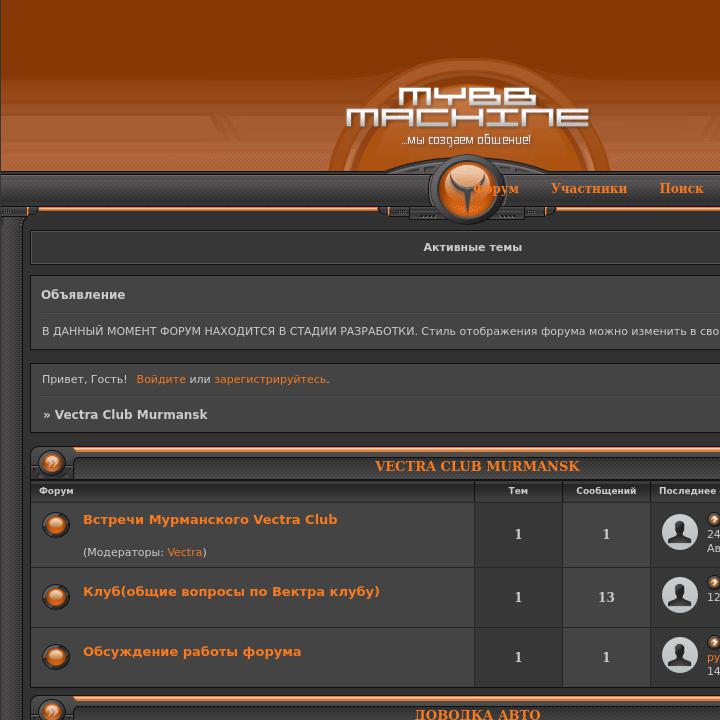This screenshot has width=720, height=720.
Task: Click avatar in Встречи Мурманского Vectra Club row
Action: click(x=680, y=532)
